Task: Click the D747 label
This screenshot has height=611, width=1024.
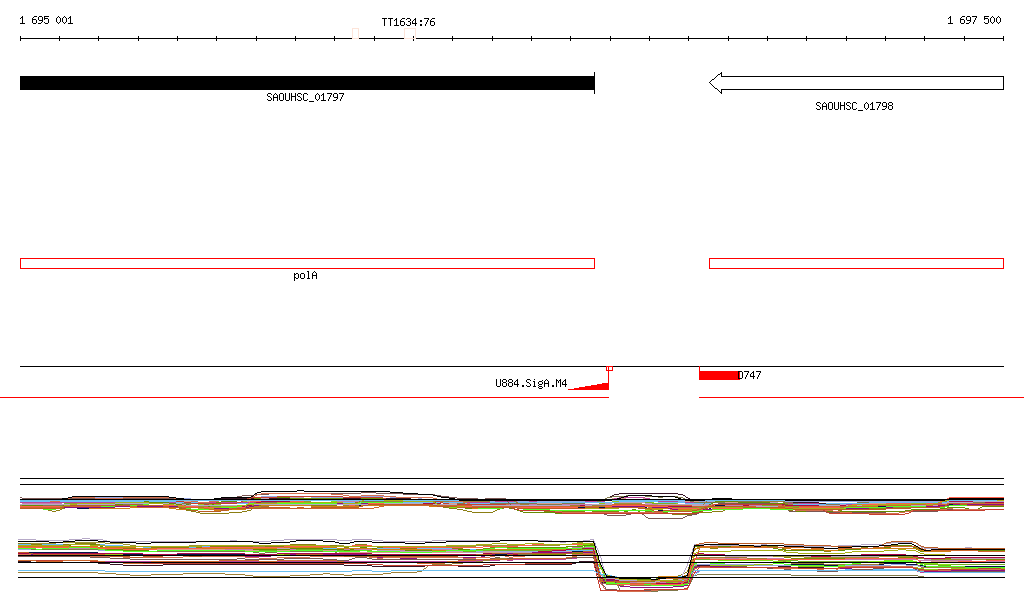Action: click(750, 375)
